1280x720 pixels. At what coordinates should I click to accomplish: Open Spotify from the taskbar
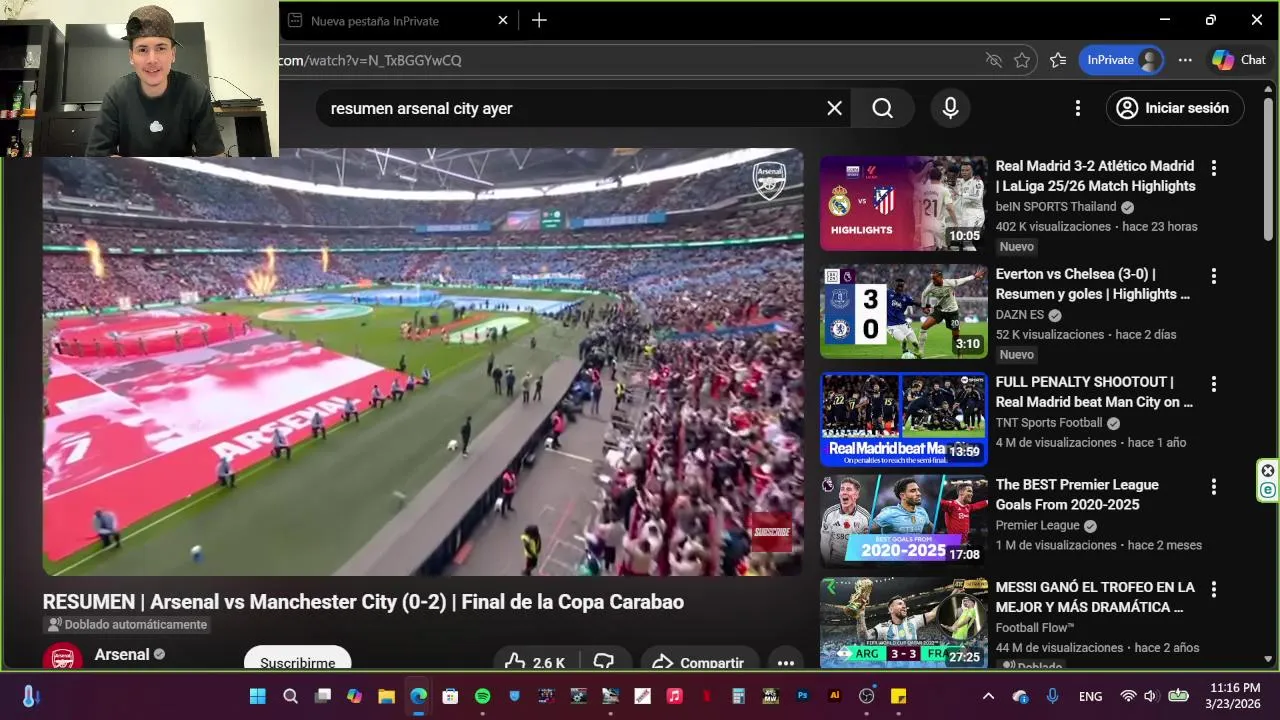coord(482,696)
